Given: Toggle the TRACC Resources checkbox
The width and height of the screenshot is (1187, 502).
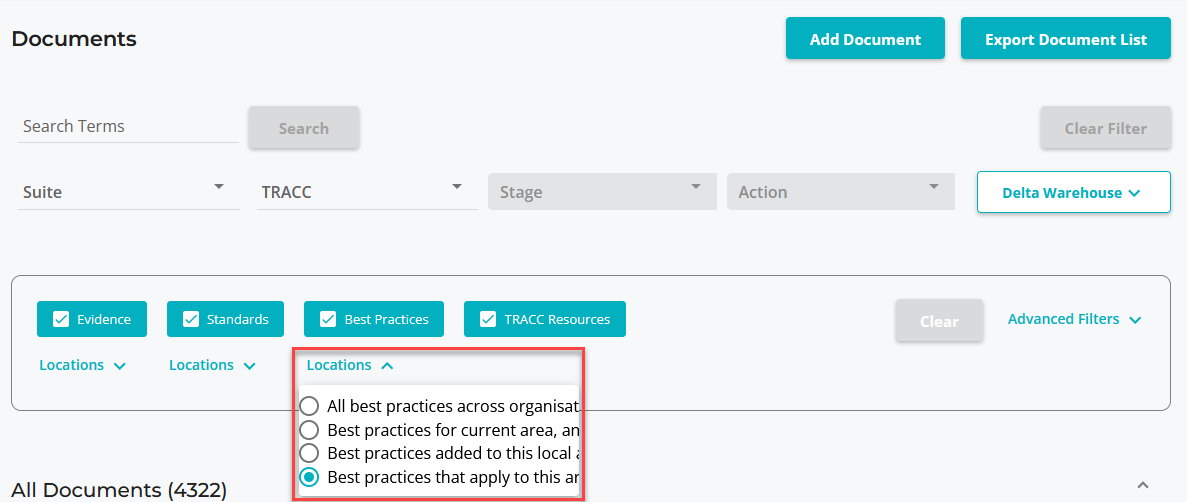Looking at the screenshot, I should [x=488, y=320].
